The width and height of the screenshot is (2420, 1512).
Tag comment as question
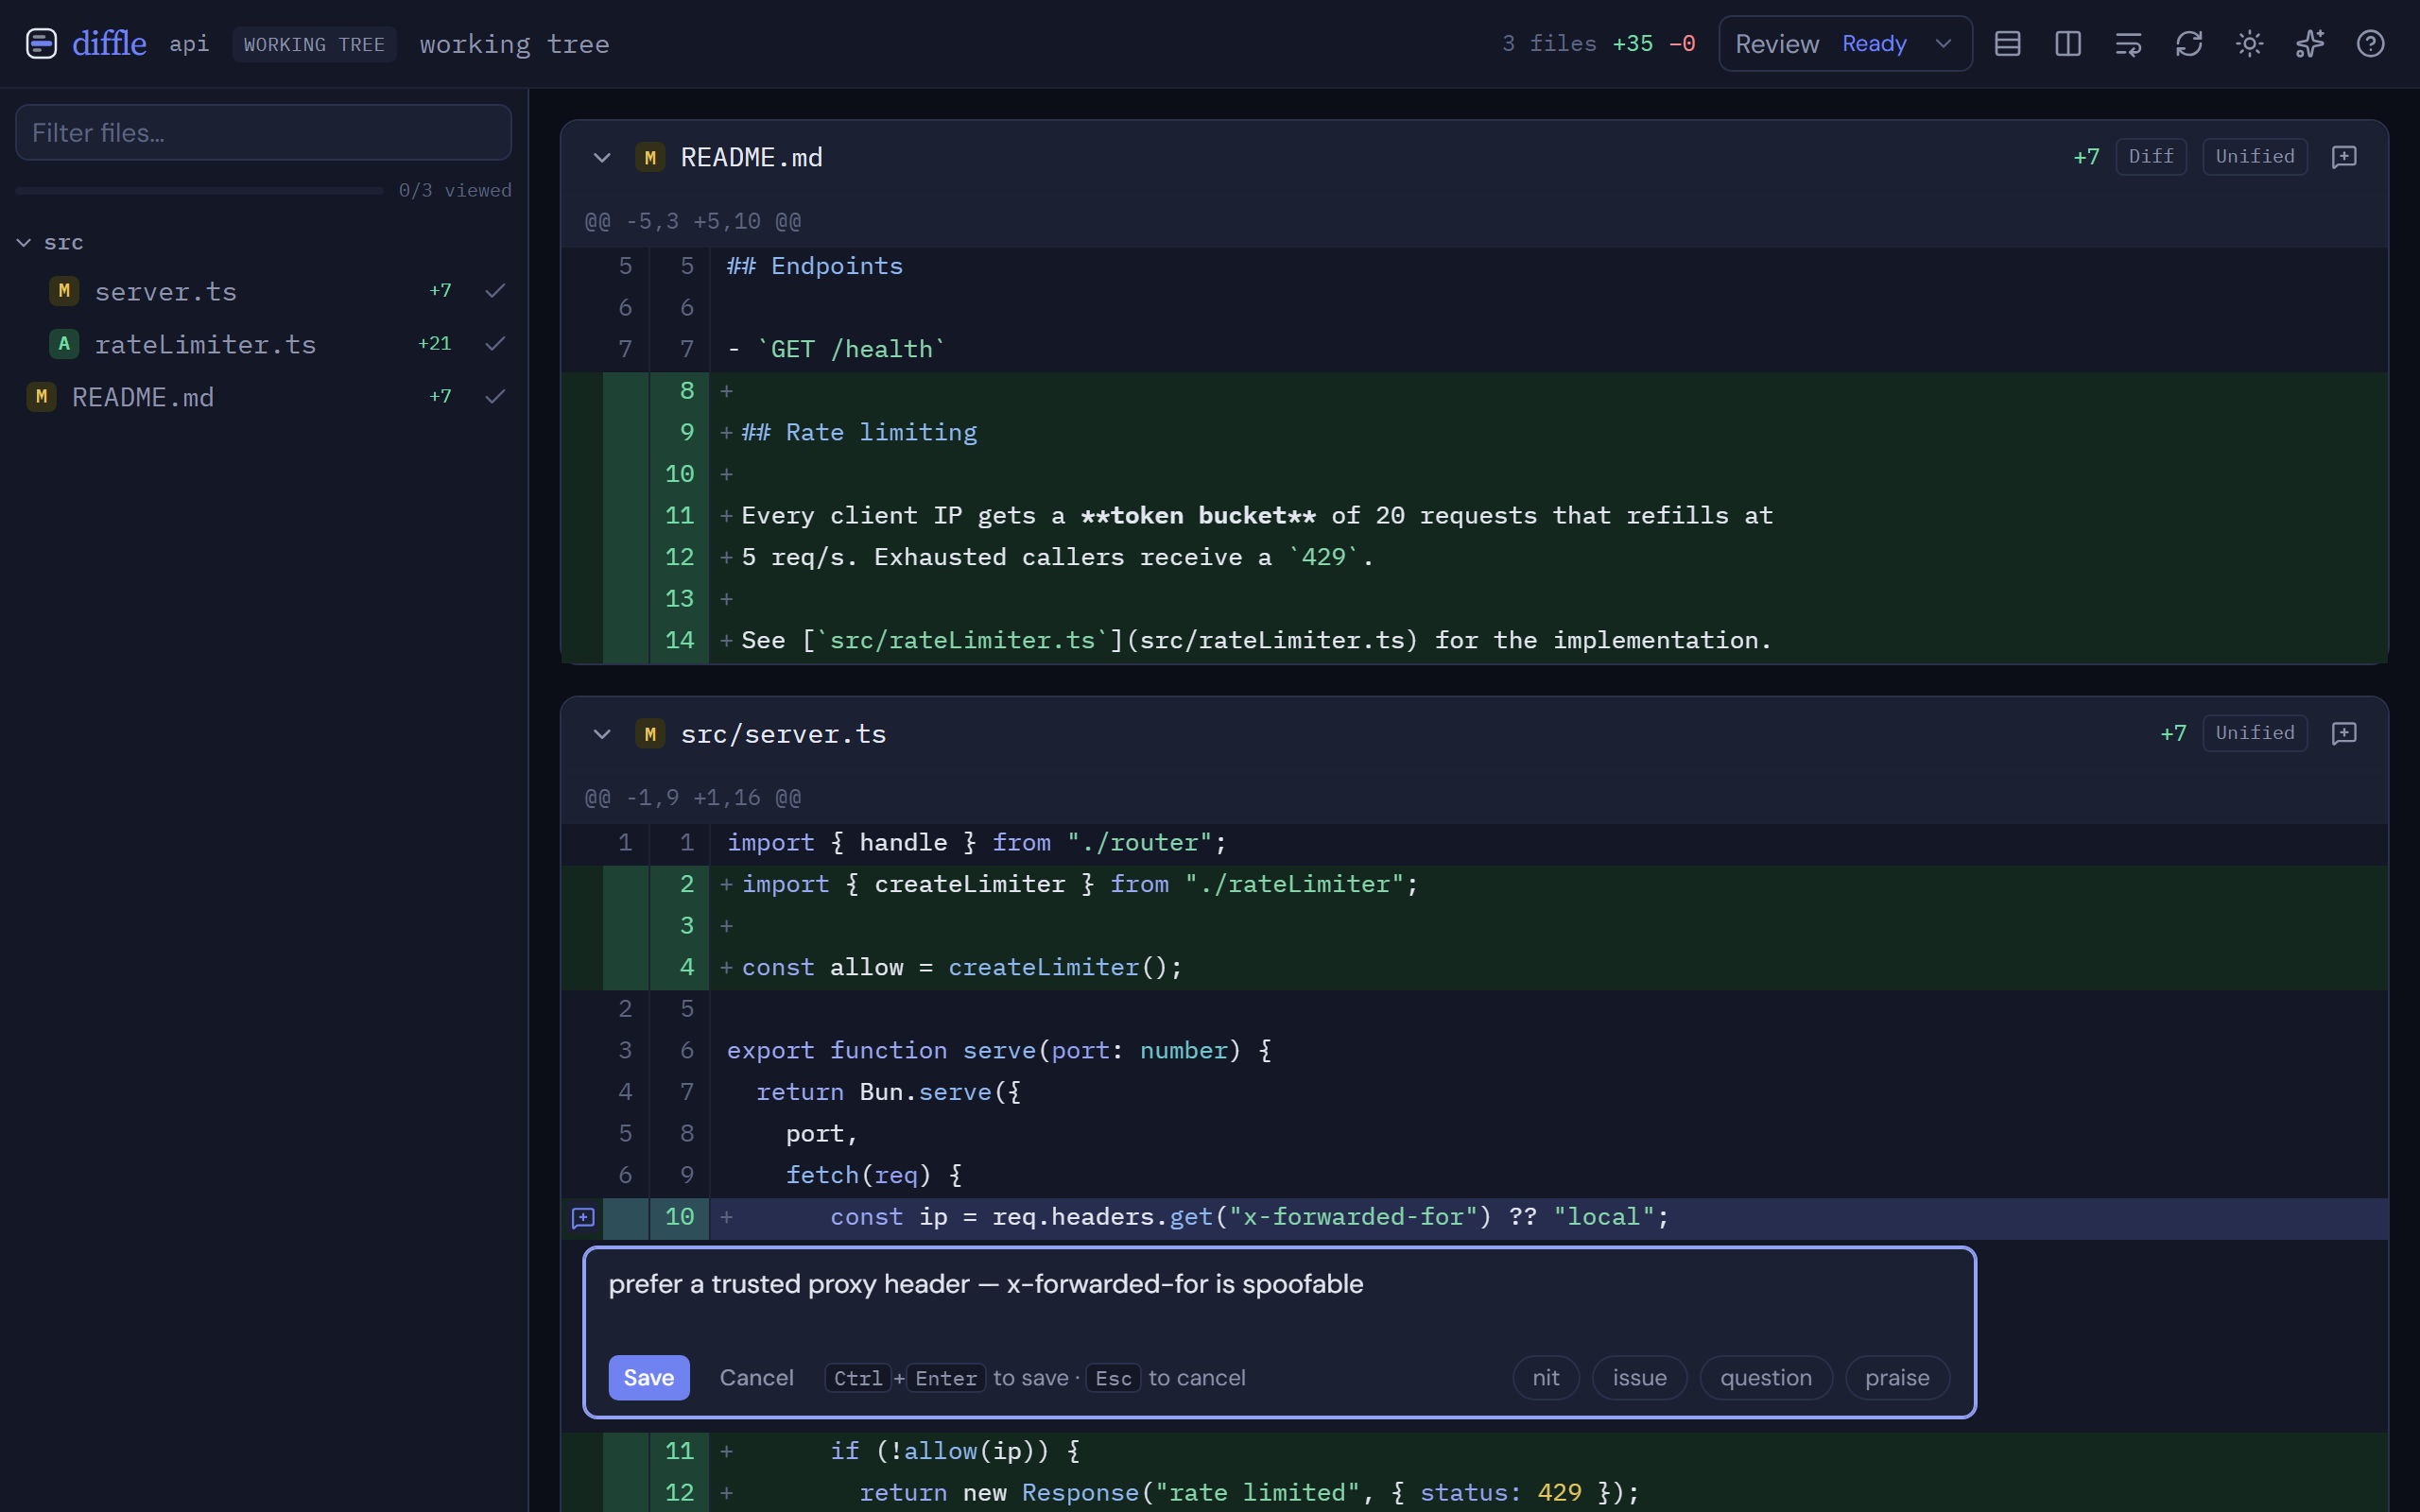click(1765, 1378)
